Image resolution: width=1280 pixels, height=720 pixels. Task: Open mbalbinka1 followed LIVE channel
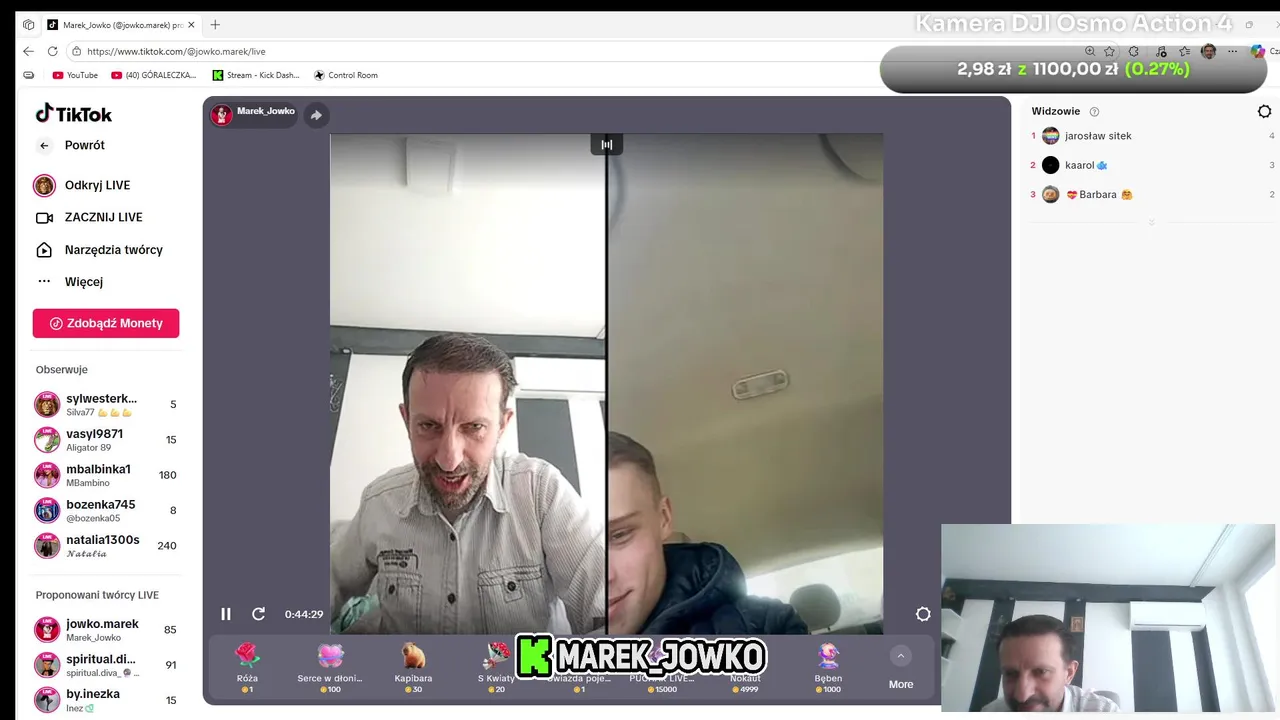click(106, 475)
